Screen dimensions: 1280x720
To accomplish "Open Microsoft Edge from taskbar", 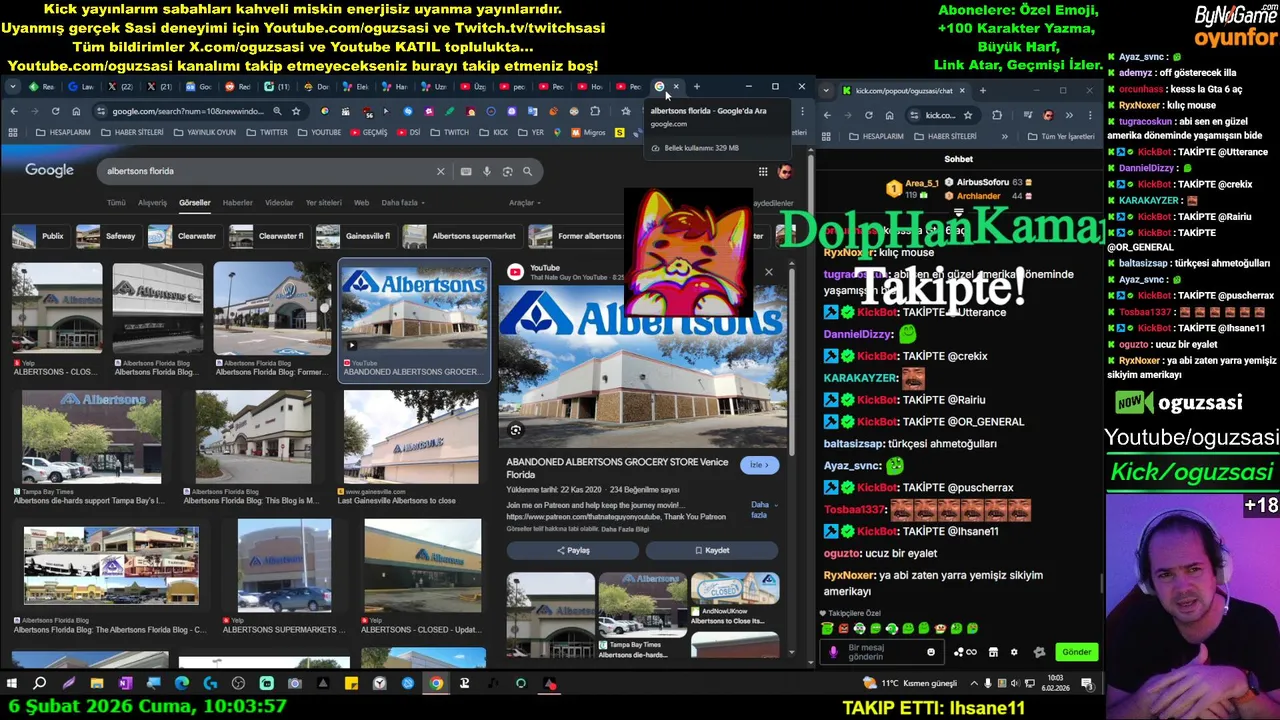I will [181, 684].
